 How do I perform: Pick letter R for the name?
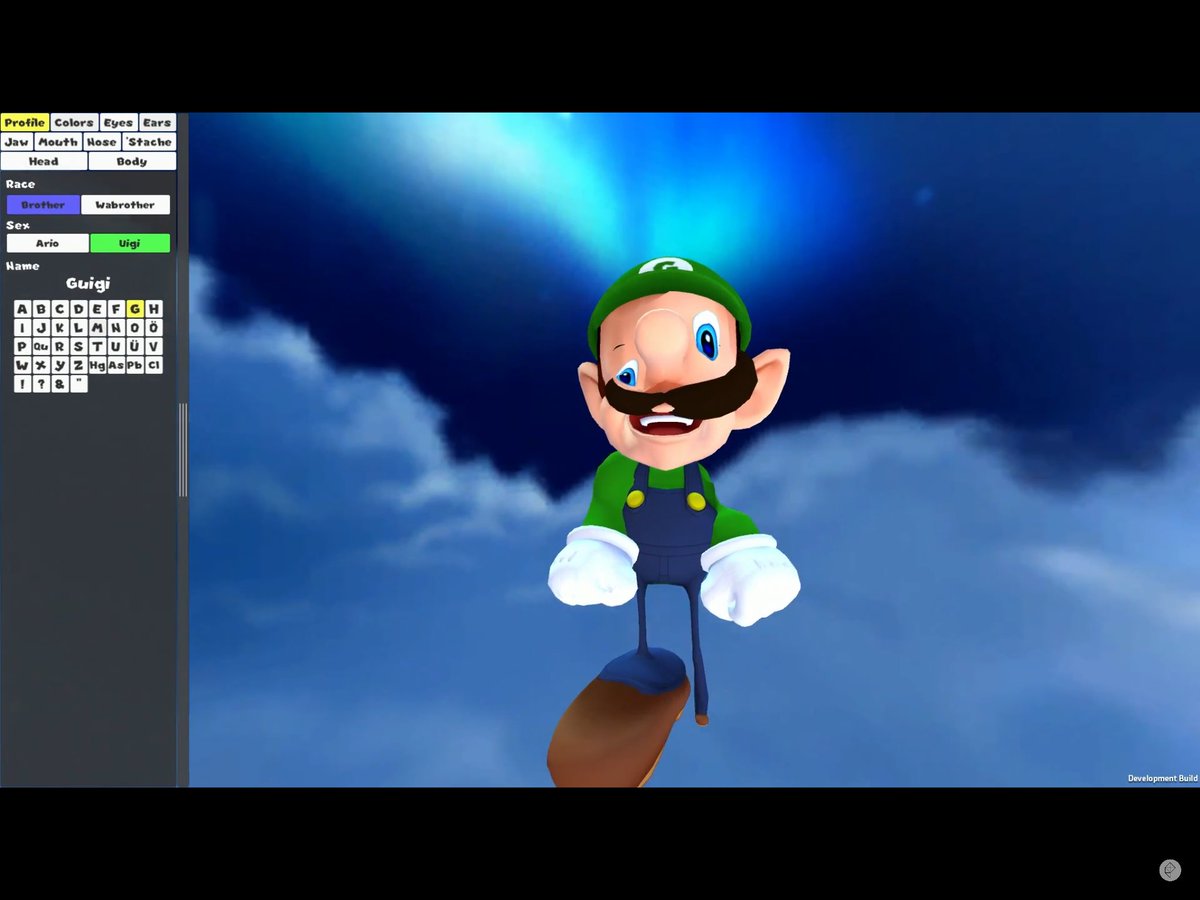(x=60, y=347)
